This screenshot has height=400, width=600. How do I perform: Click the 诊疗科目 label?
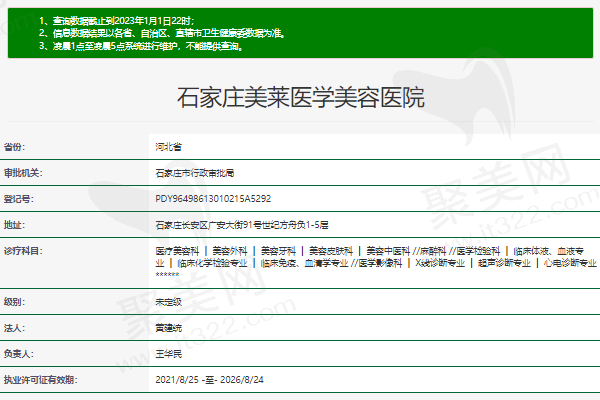(23, 251)
